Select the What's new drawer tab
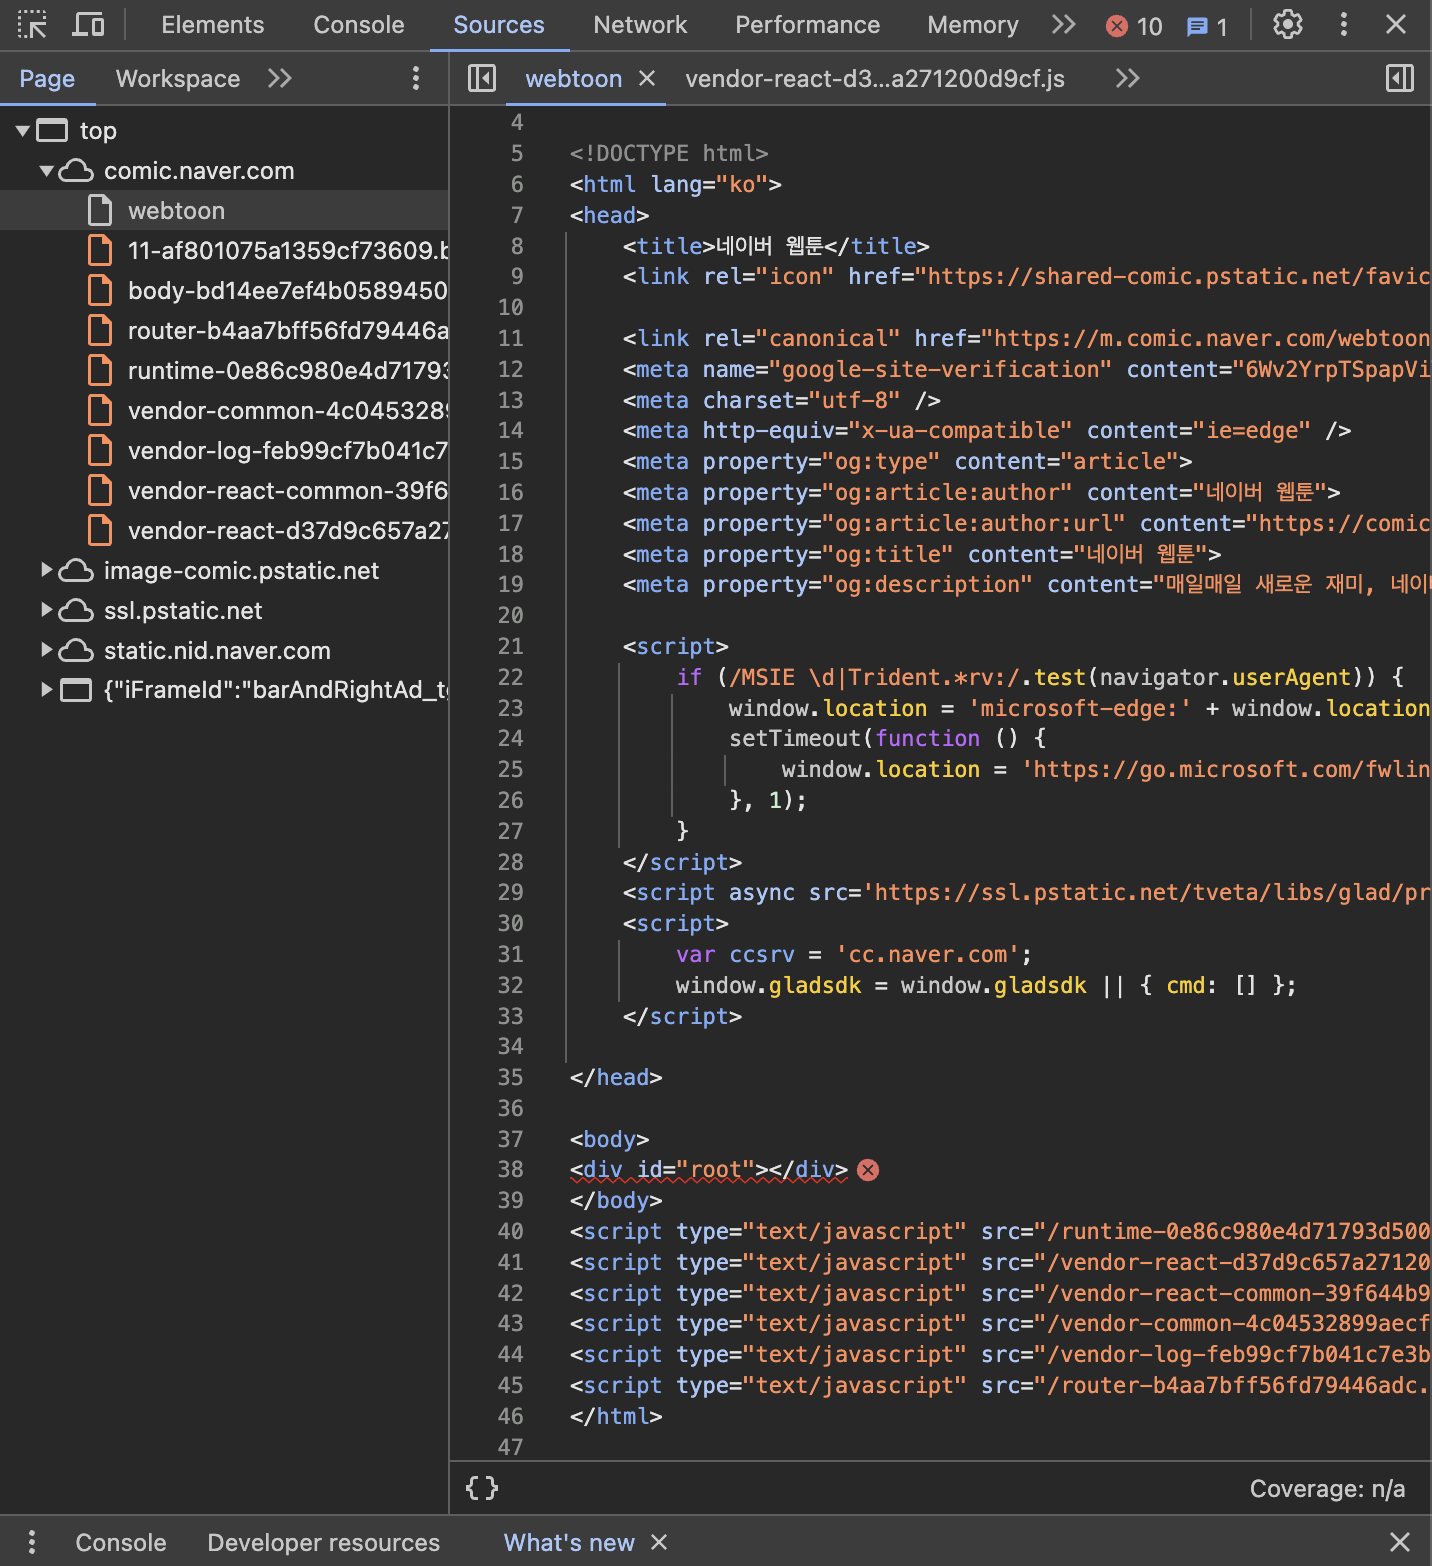 [569, 1542]
